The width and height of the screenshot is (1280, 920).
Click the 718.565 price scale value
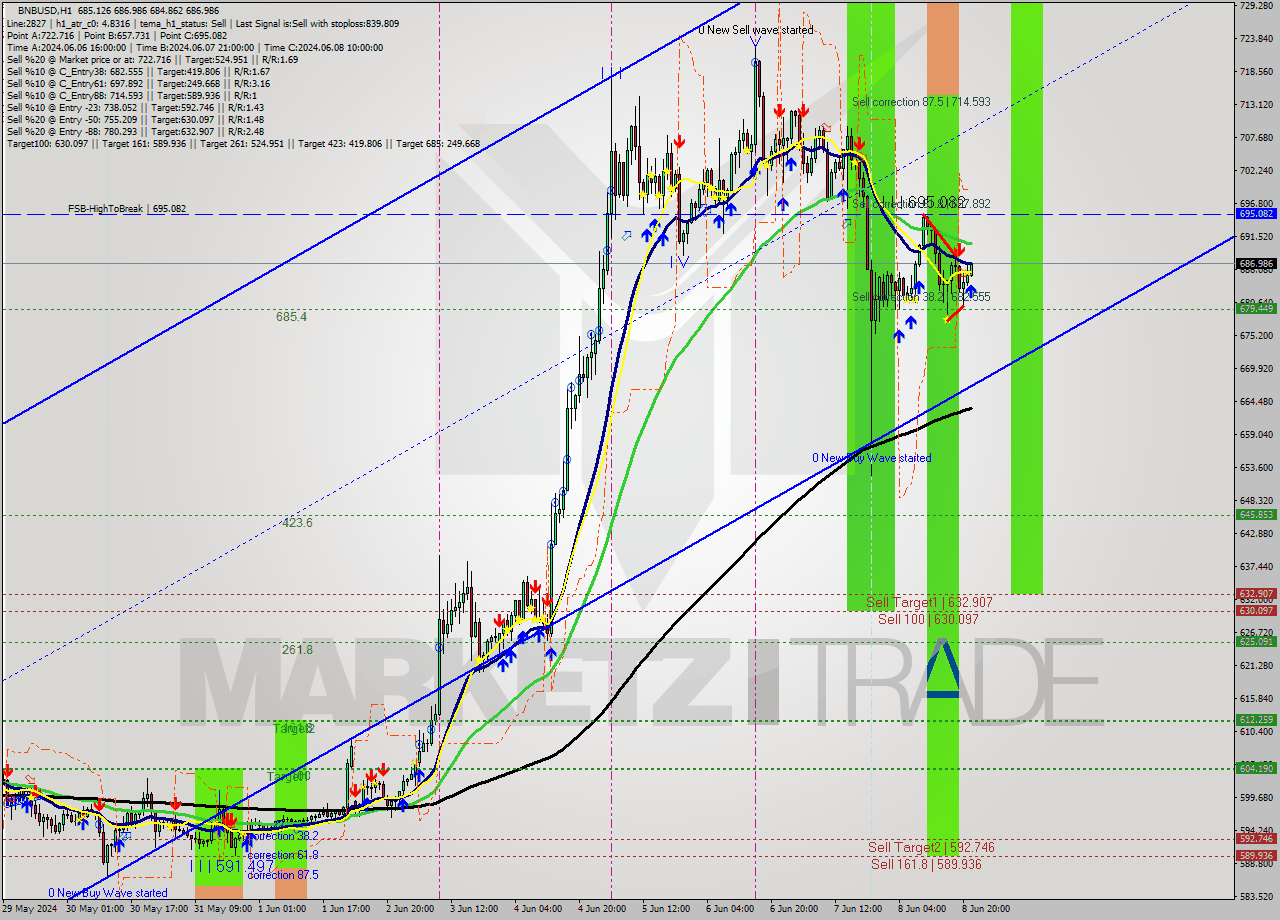tap(1256, 72)
